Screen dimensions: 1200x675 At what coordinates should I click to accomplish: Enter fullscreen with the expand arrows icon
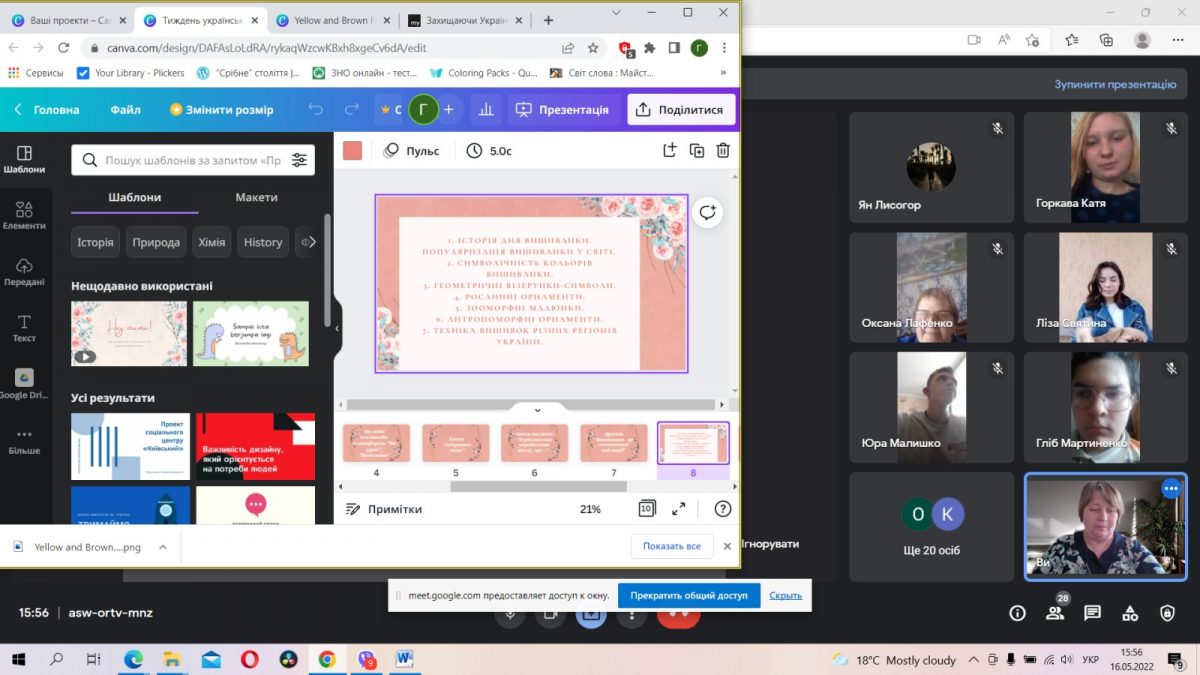(x=679, y=509)
